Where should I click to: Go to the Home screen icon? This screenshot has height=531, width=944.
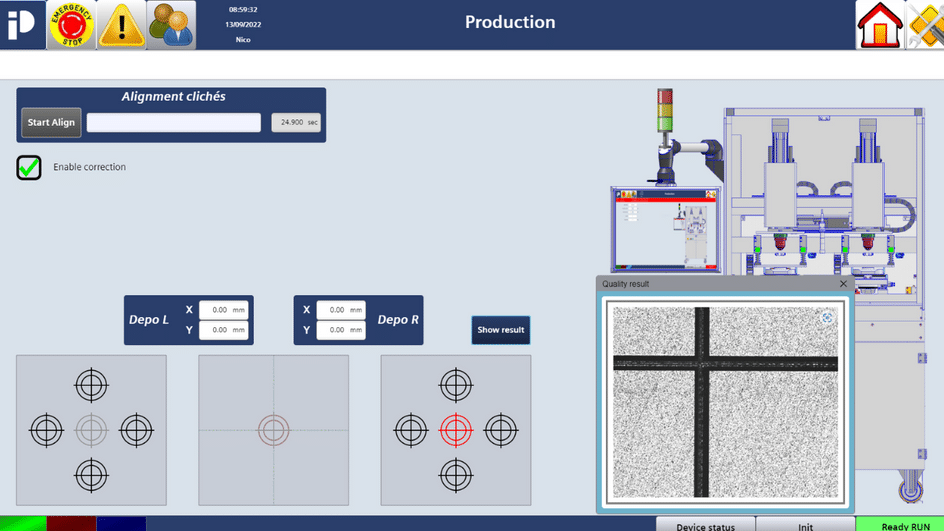pyautogui.click(x=880, y=25)
